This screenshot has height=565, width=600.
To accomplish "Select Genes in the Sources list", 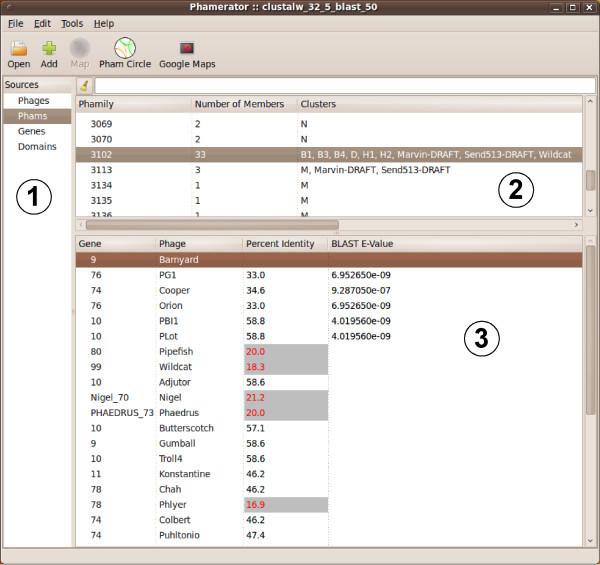I will (x=31, y=131).
